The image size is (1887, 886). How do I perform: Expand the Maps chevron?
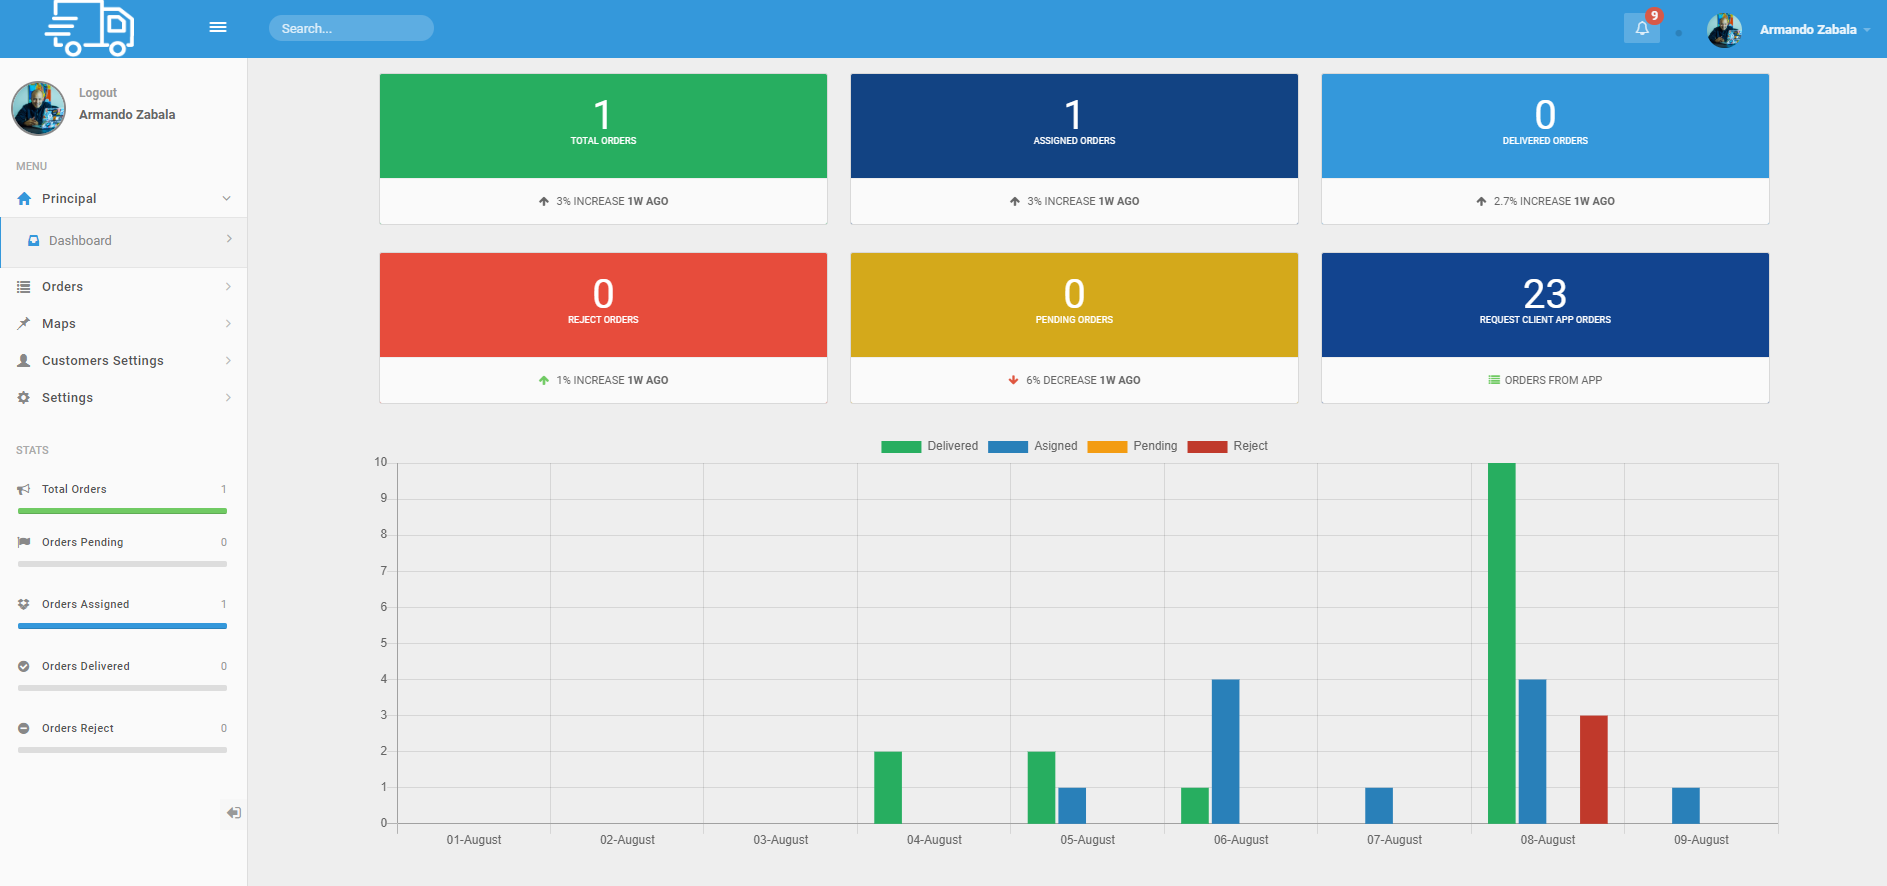228,324
